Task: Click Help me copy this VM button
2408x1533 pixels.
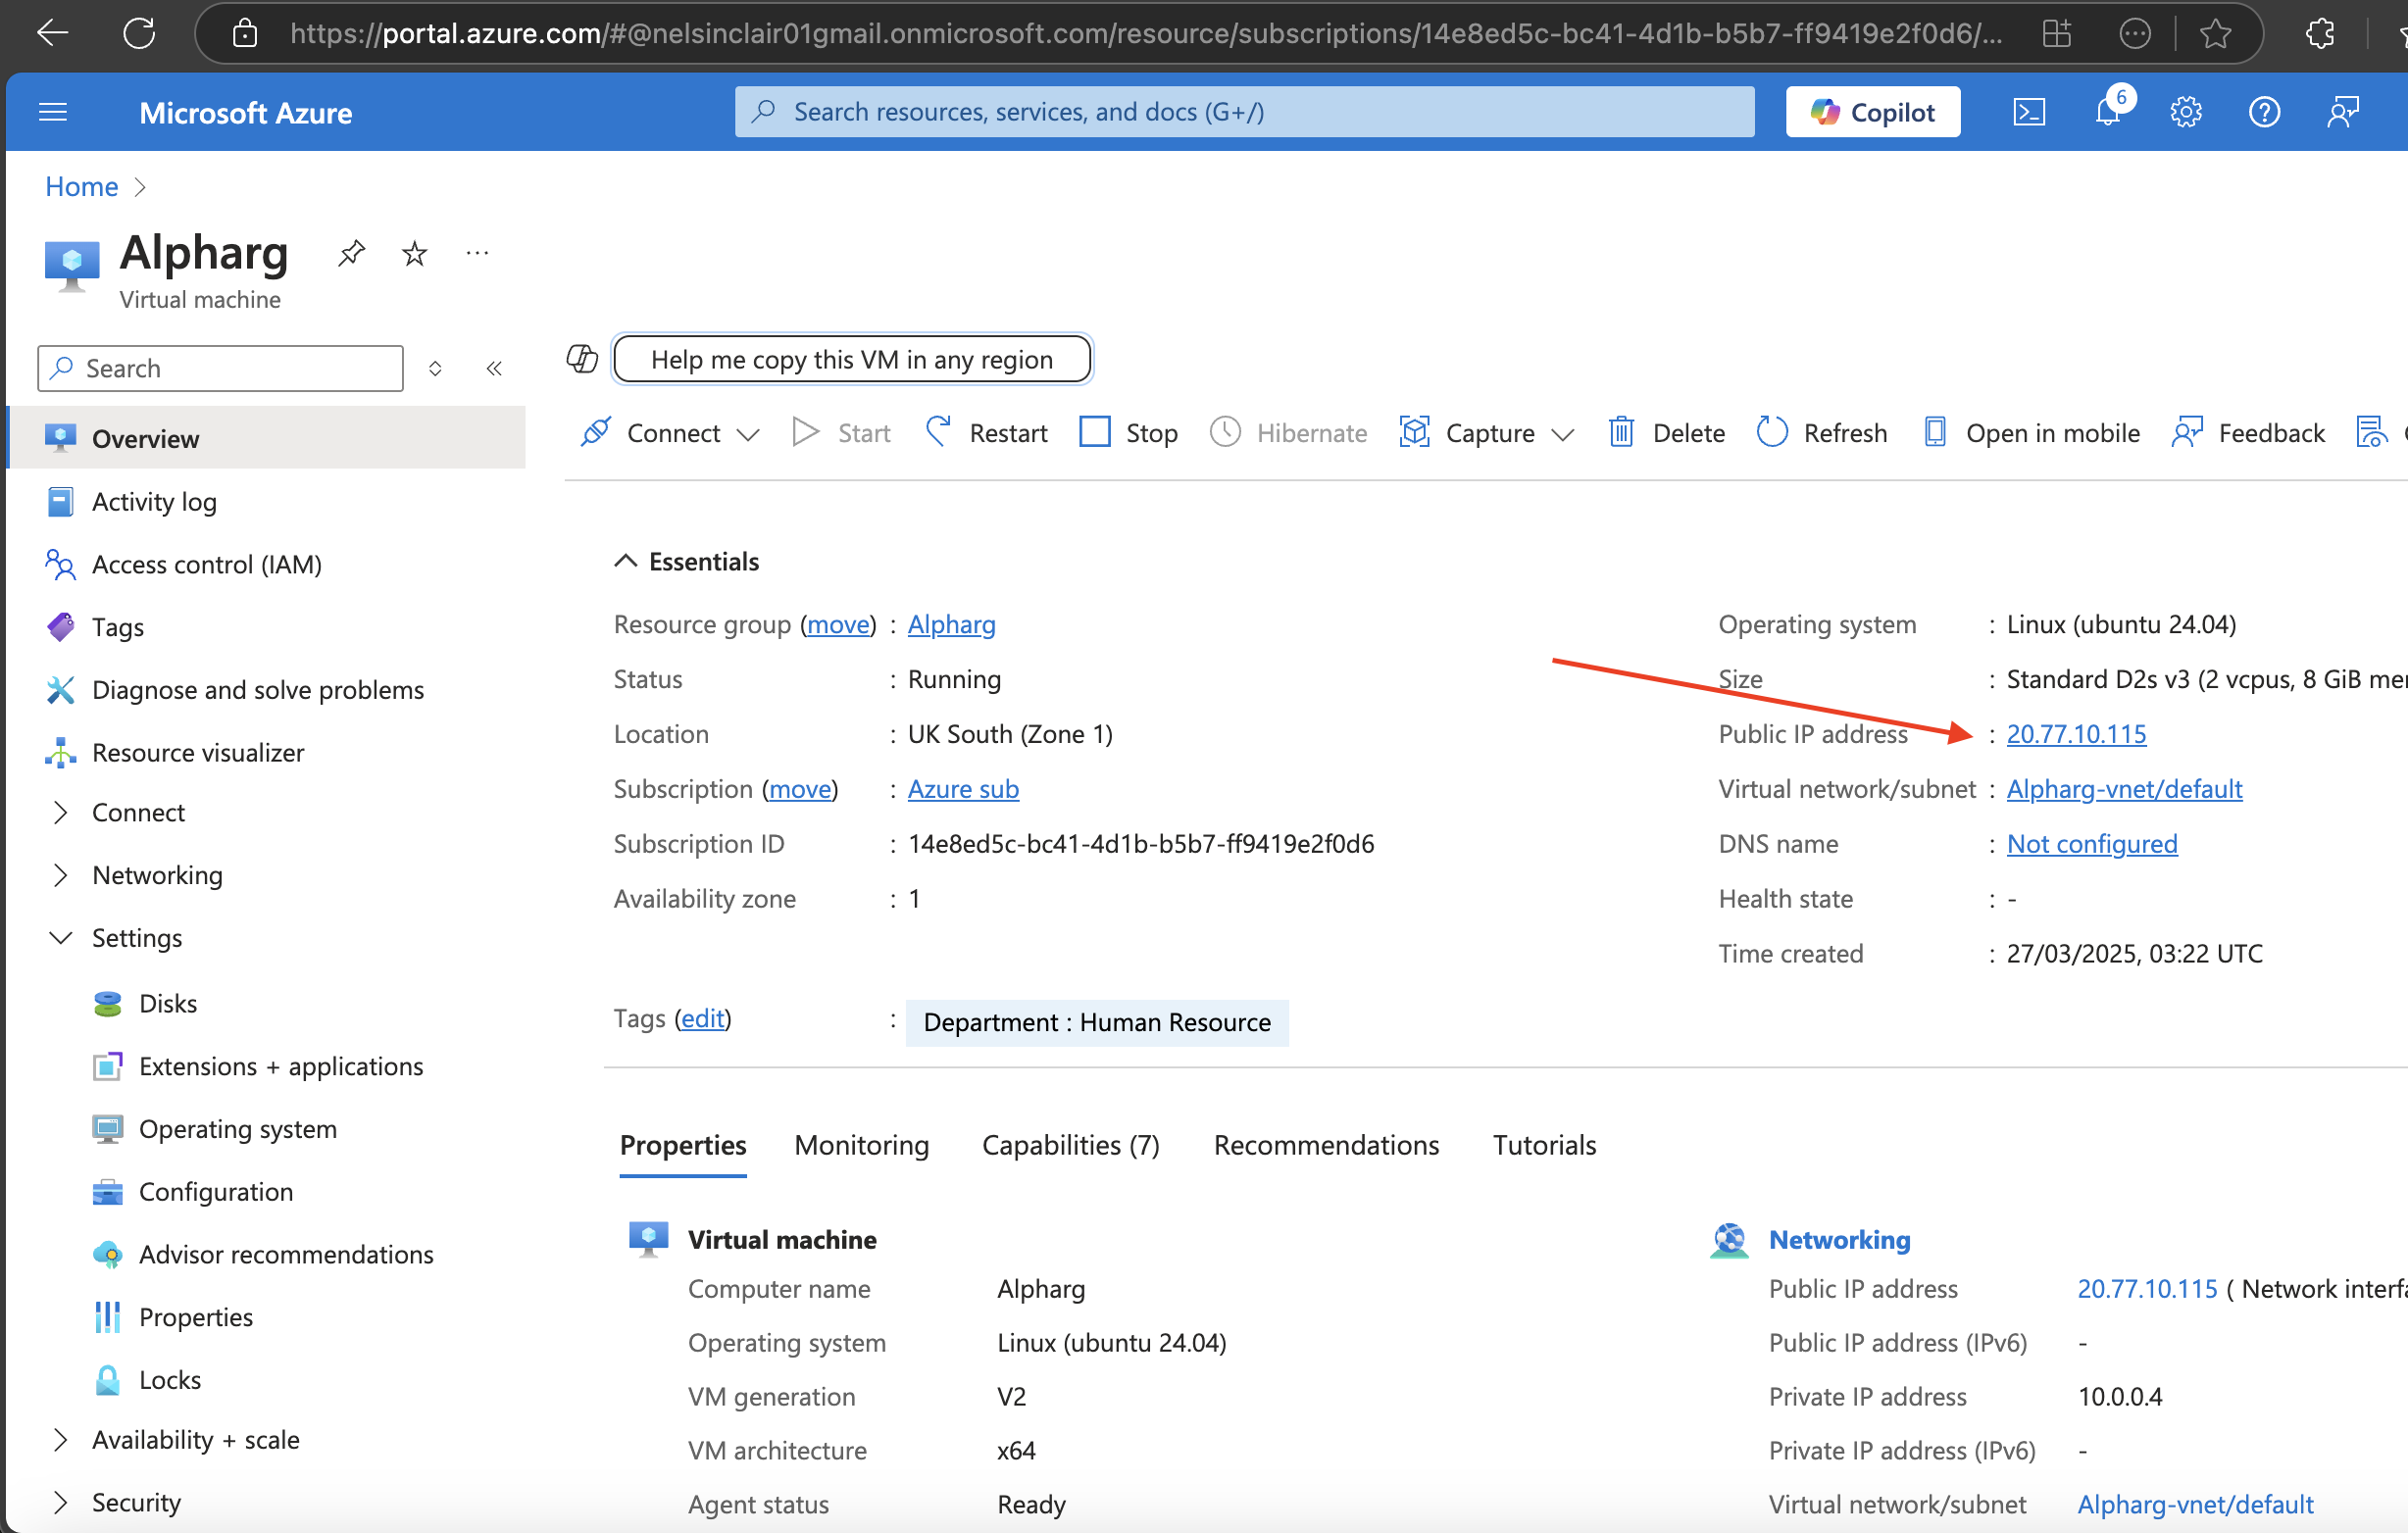Action: pos(852,359)
